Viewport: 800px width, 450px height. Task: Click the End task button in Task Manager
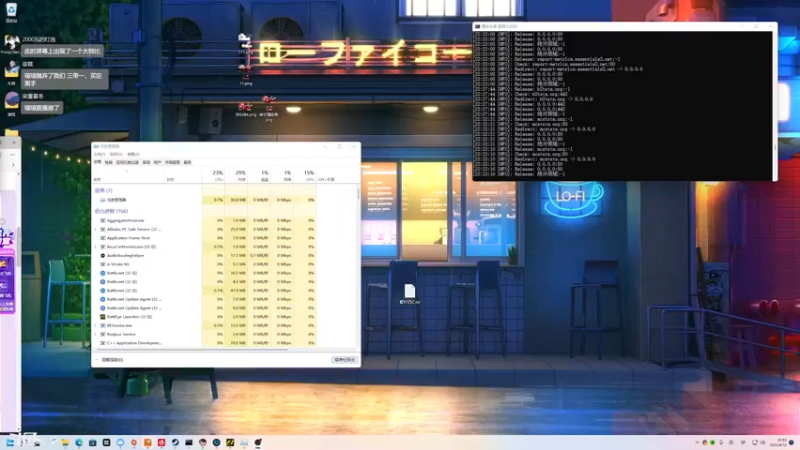point(345,360)
